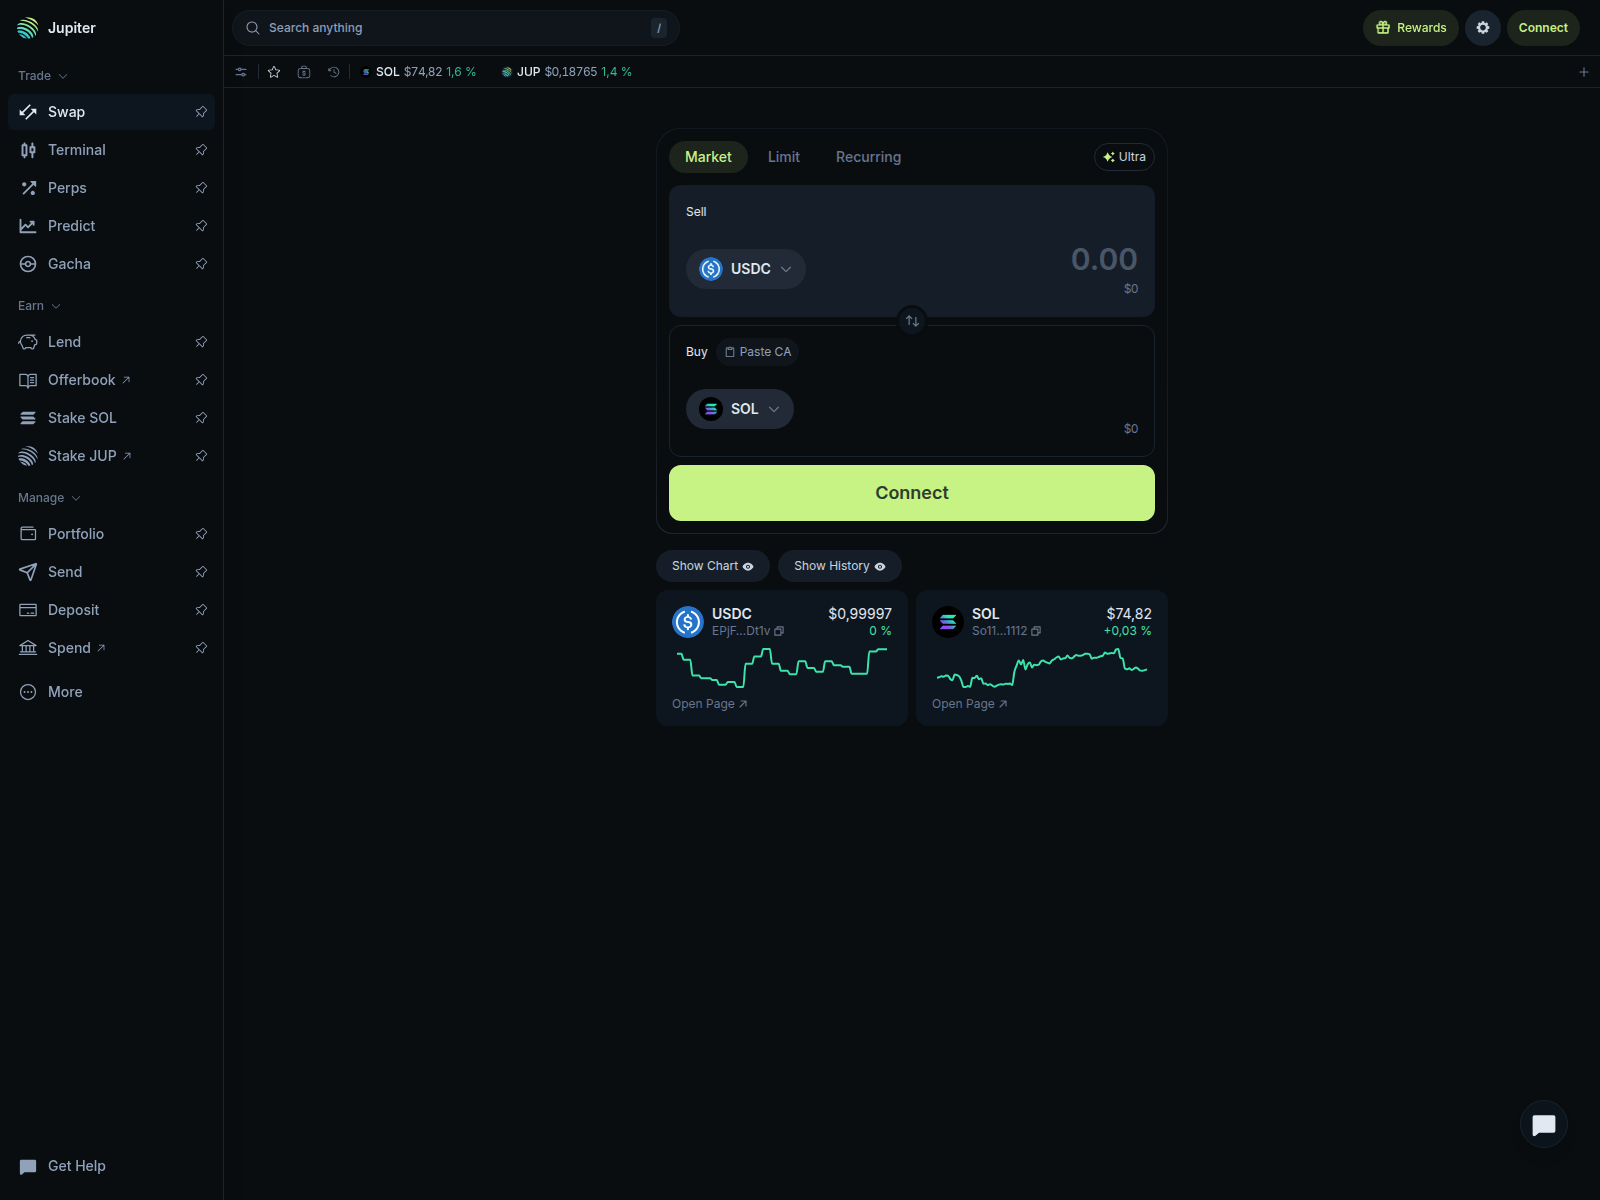
Task: Click the sell amount 0.00 field
Action: coord(1104,259)
